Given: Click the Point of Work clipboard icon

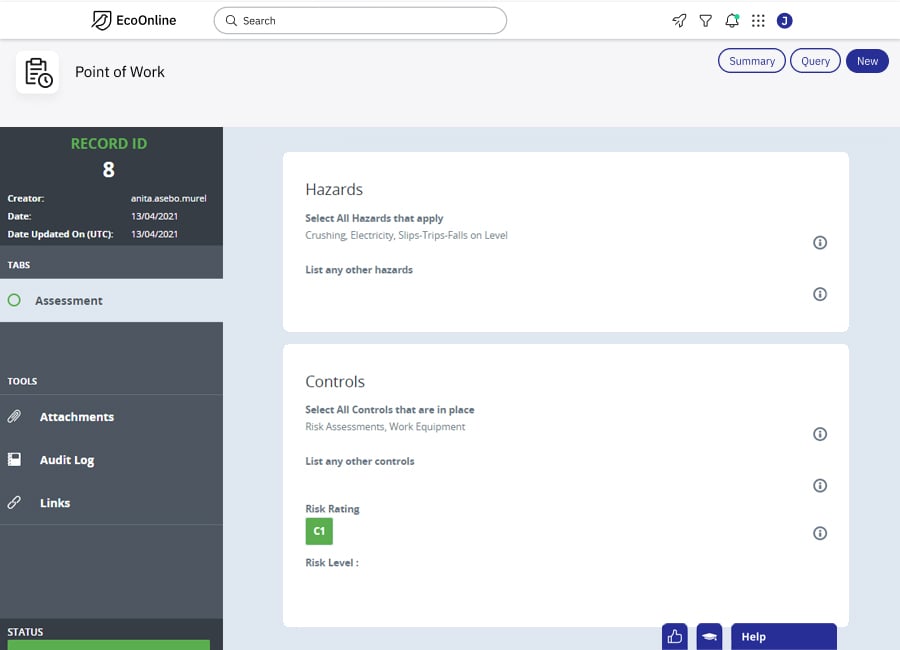Looking at the screenshot, I should [x=37, y=72].
